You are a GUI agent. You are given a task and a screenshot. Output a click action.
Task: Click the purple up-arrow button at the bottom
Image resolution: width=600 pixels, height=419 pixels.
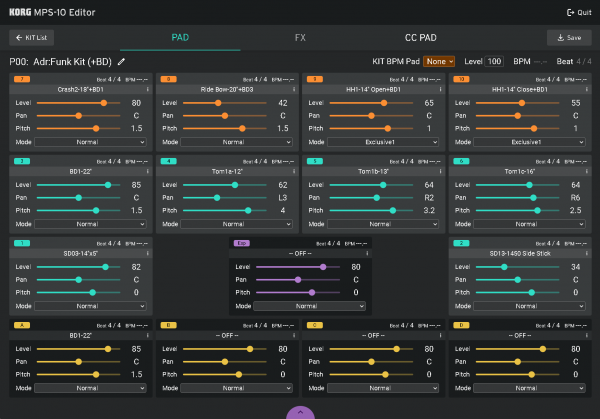click(x=300, y=412)
